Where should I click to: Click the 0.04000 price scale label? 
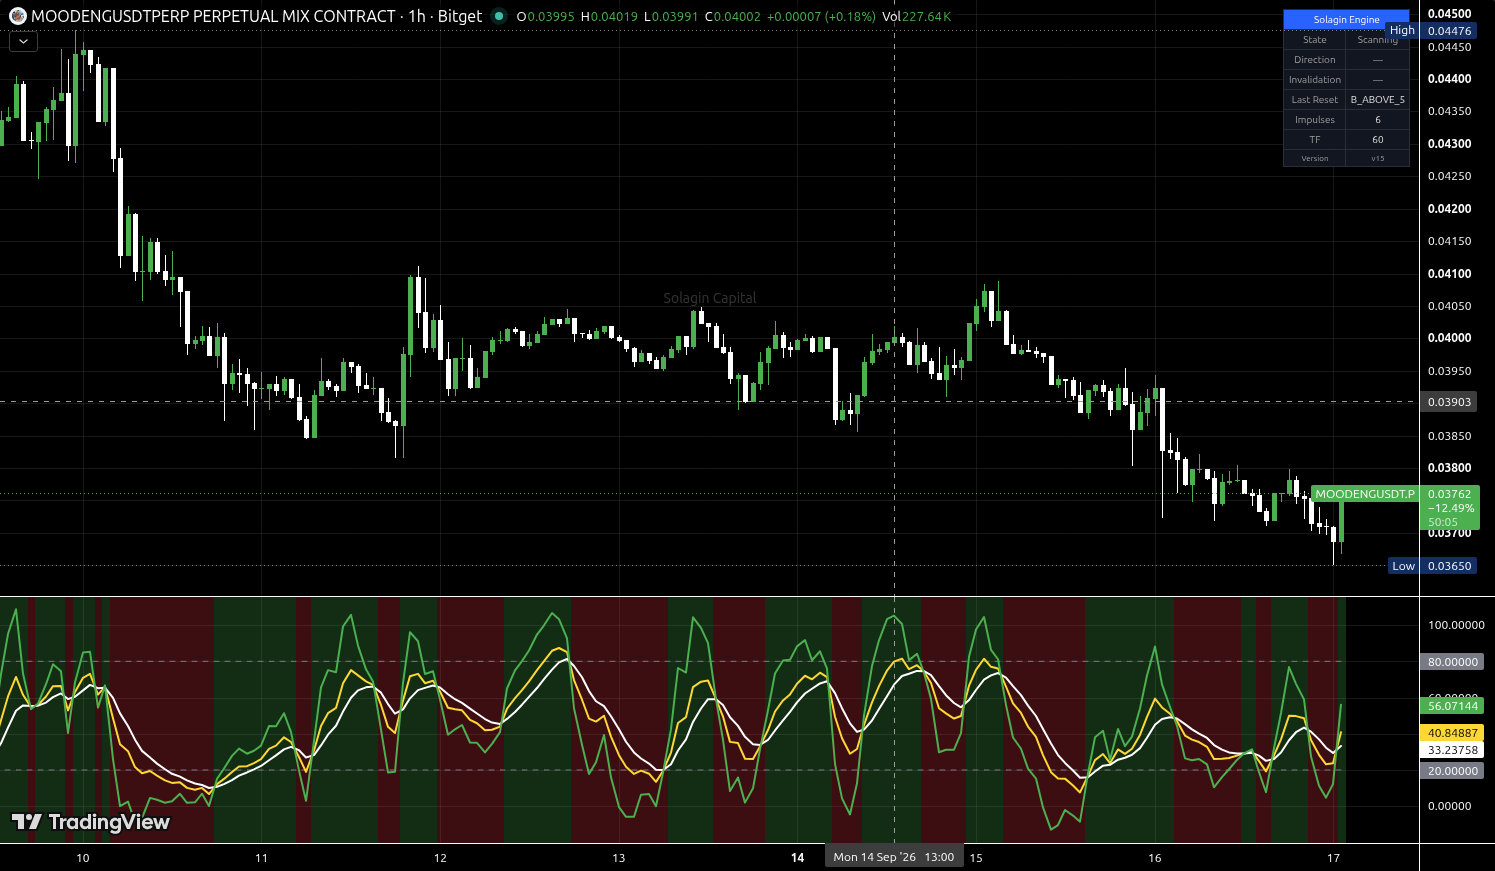[x=1449, y=338]
